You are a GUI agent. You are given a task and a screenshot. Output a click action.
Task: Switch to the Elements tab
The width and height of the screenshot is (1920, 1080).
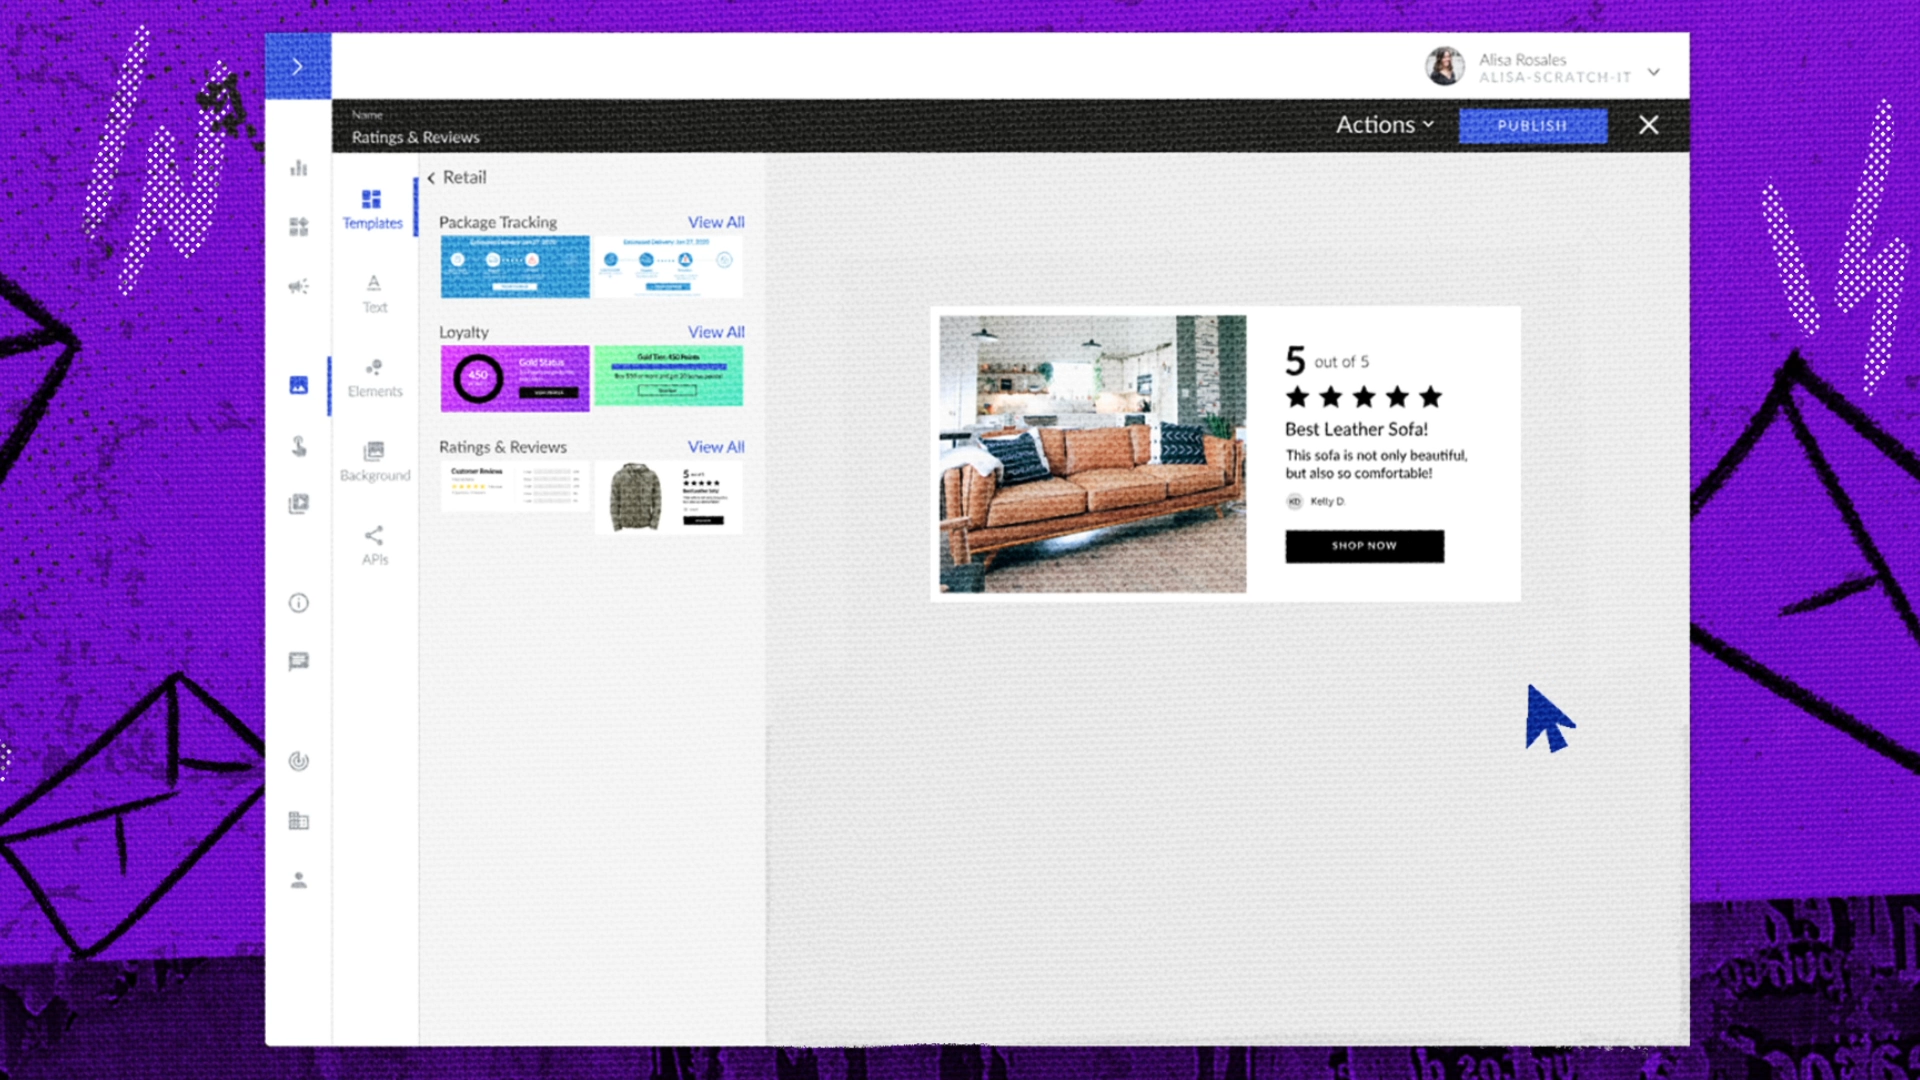[x=374, y=377]
